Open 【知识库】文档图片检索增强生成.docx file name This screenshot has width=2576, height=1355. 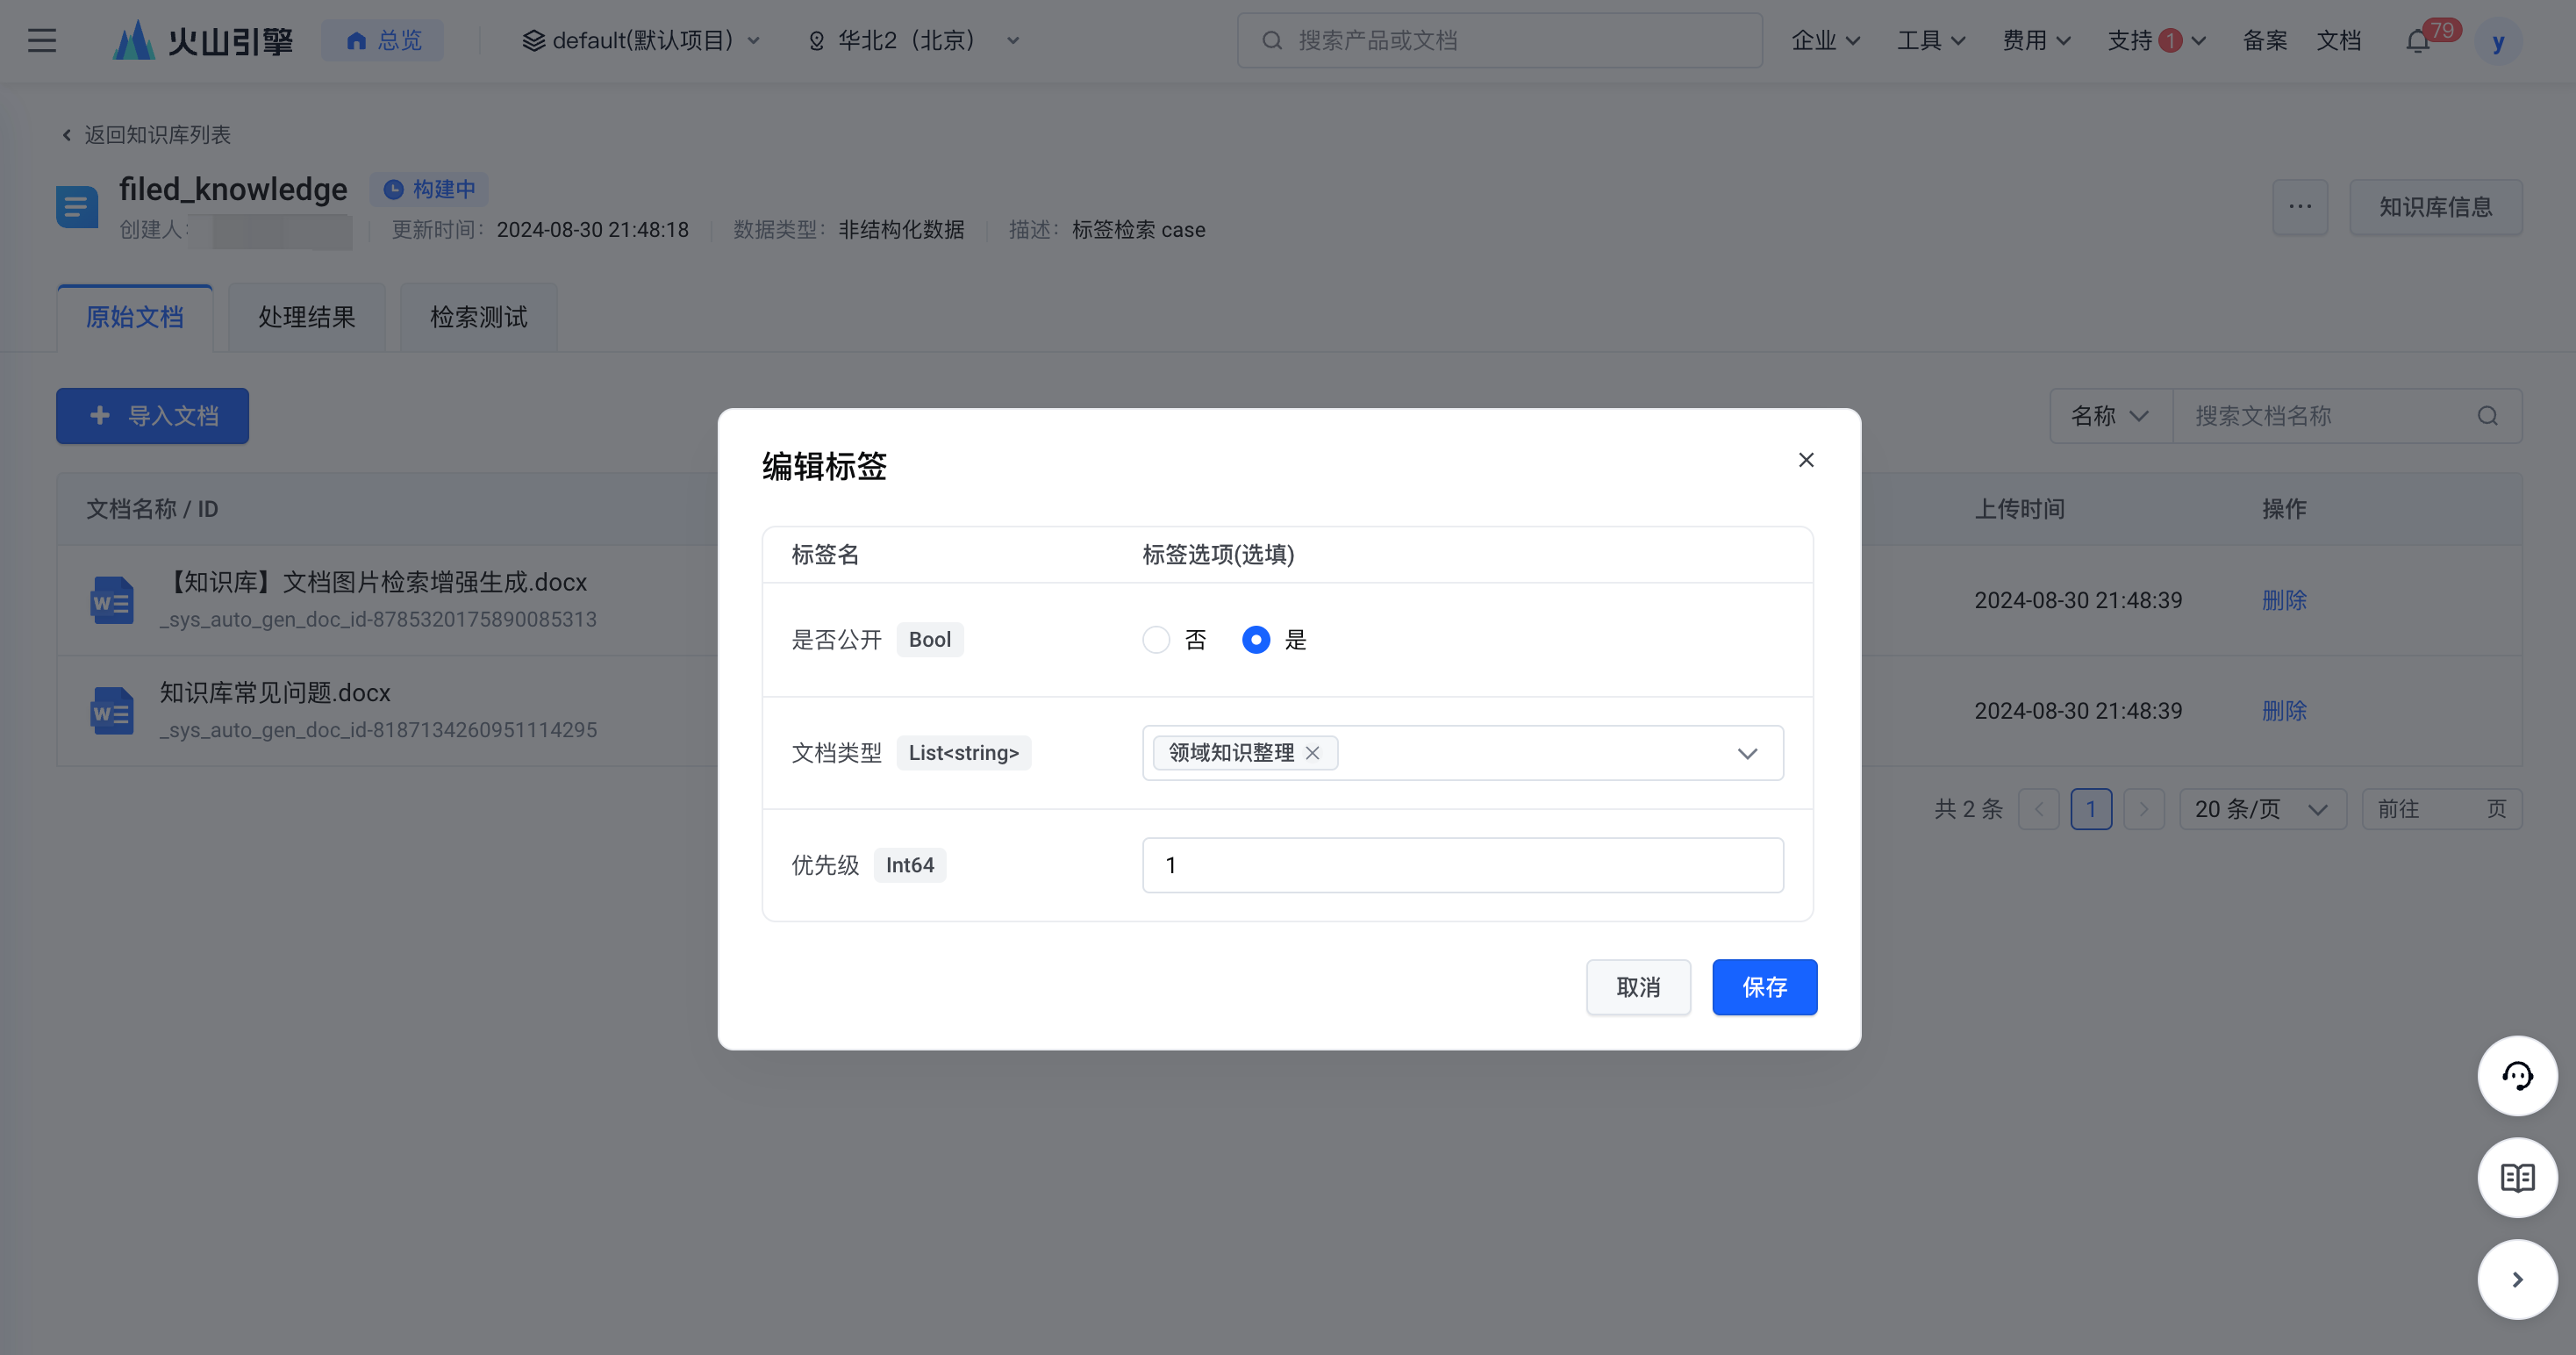click(373, 582)
